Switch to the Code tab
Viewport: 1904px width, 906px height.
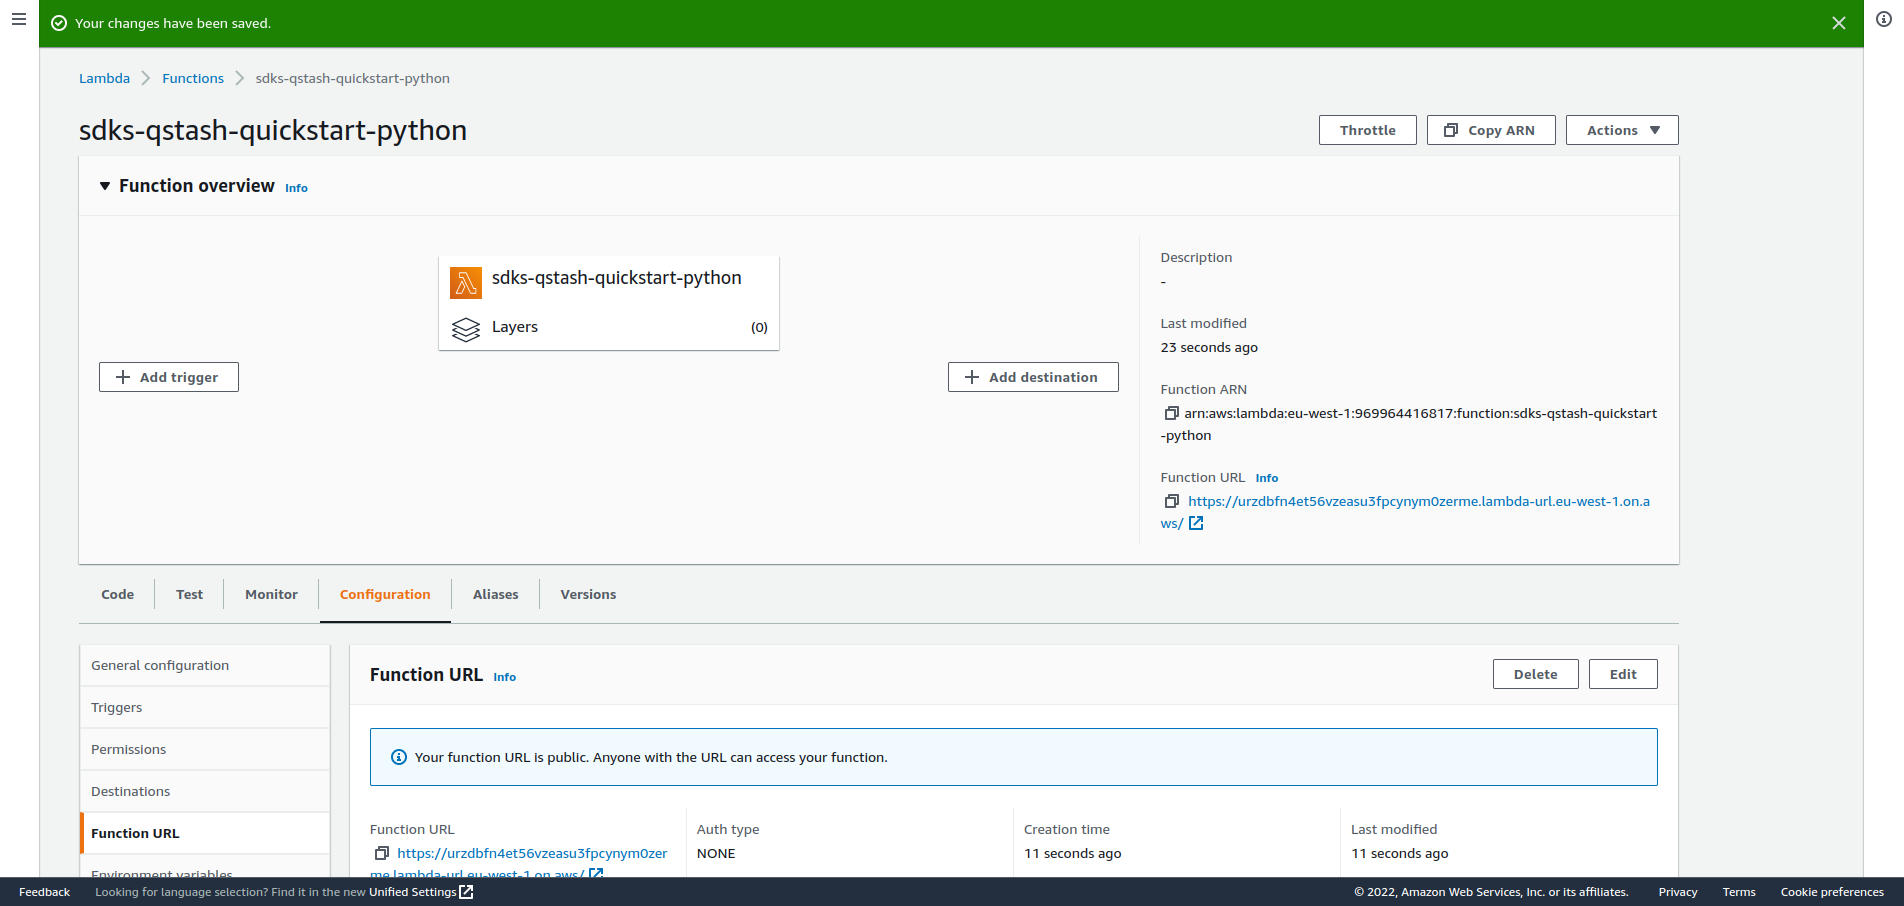117,594
